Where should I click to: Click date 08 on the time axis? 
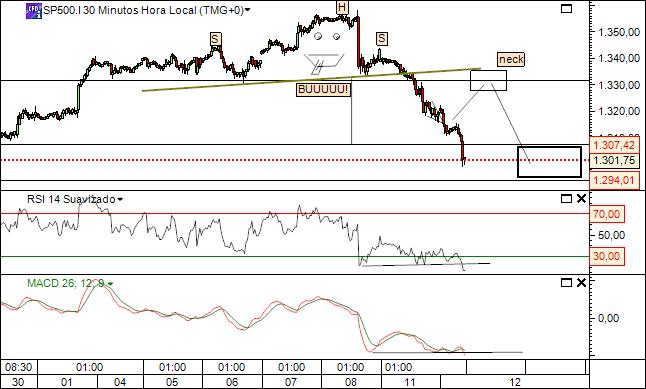click(x=350, y=382)
